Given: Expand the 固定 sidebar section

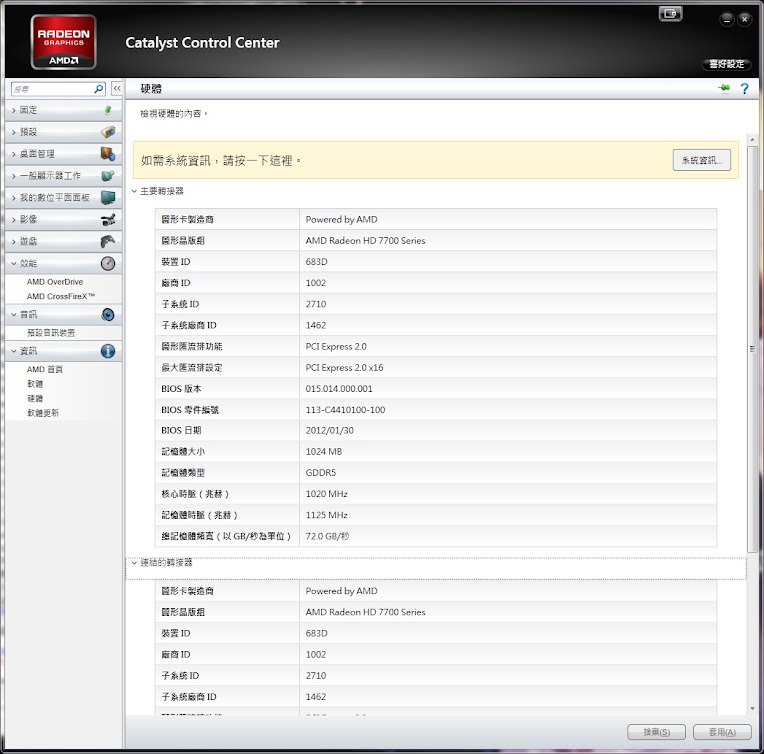Looking at the screenshot, I should click(x=14, y=111).
